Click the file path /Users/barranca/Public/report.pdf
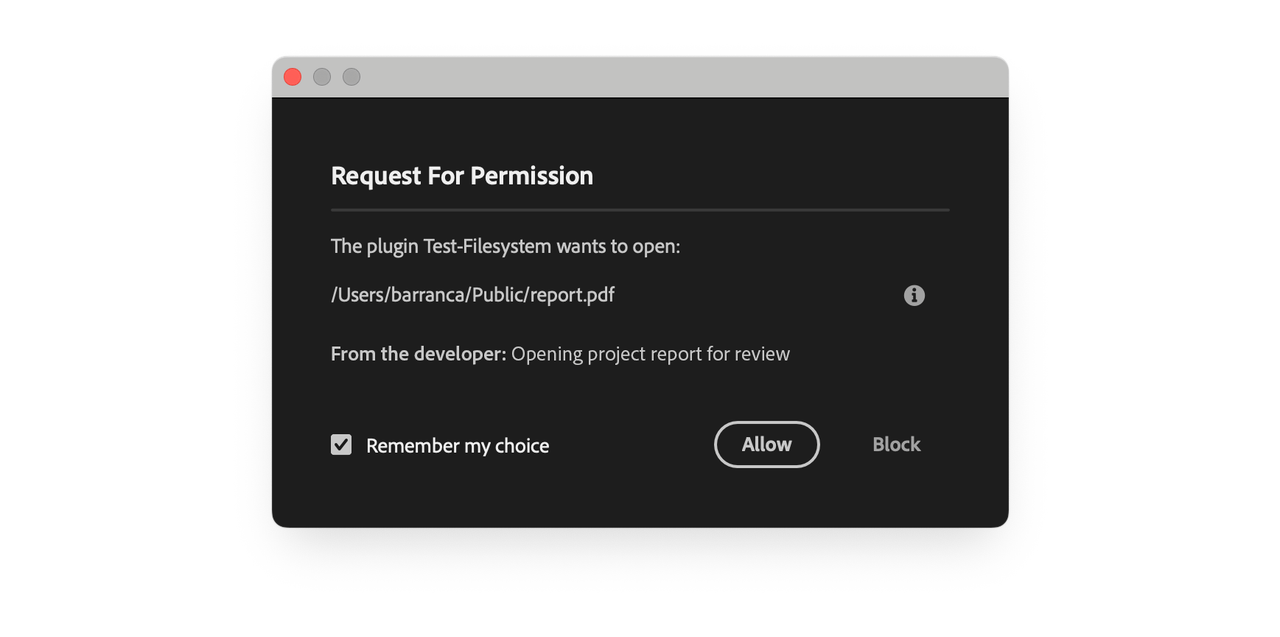Image resolution: width=1280 pixels, height=637 pixels. [x=472, y=294]
